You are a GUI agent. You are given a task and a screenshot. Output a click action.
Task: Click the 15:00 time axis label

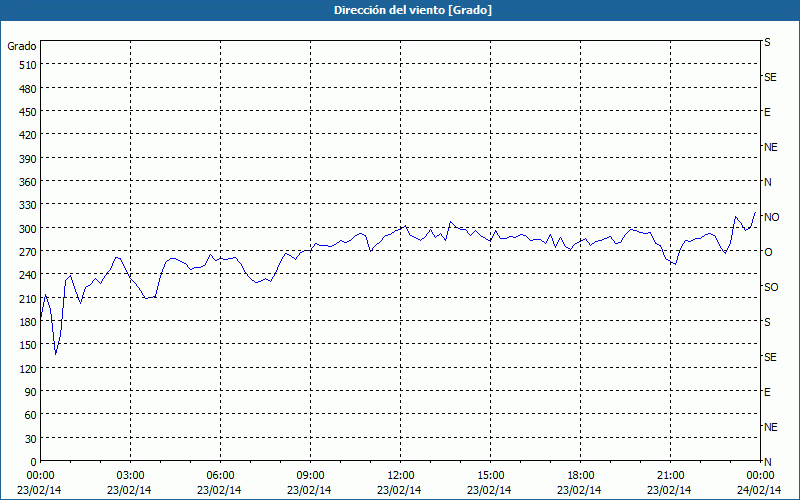[x=490, y=476]
